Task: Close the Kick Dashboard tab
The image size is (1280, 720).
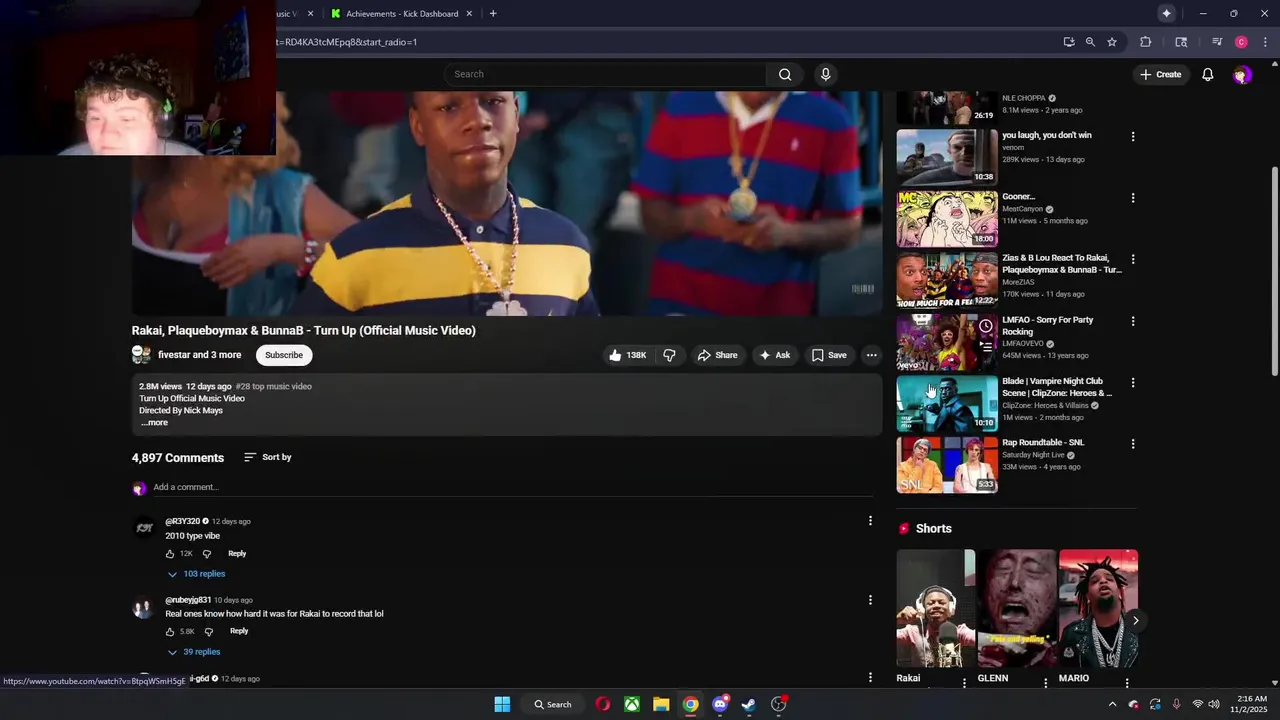Action: 468,14
